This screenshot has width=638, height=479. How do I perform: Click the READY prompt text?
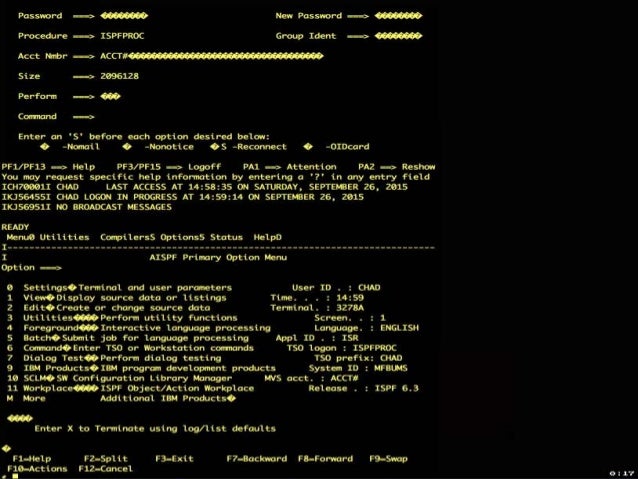point(15,227)
